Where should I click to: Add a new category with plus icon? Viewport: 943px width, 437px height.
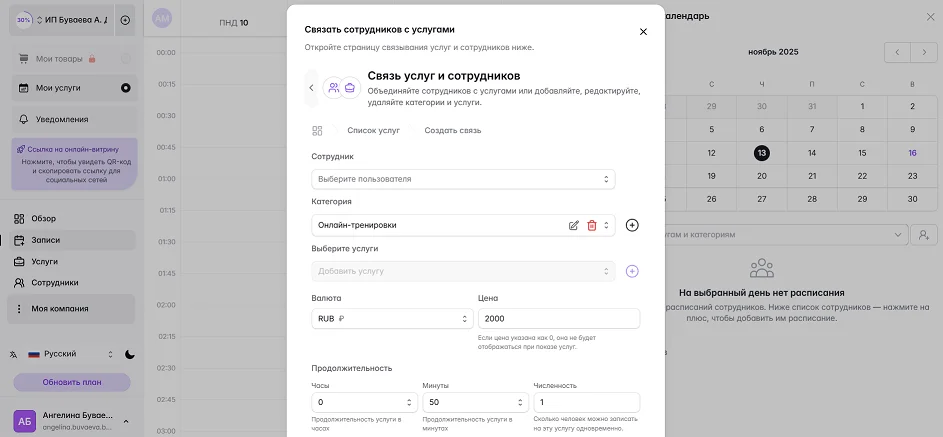point(632,225)
